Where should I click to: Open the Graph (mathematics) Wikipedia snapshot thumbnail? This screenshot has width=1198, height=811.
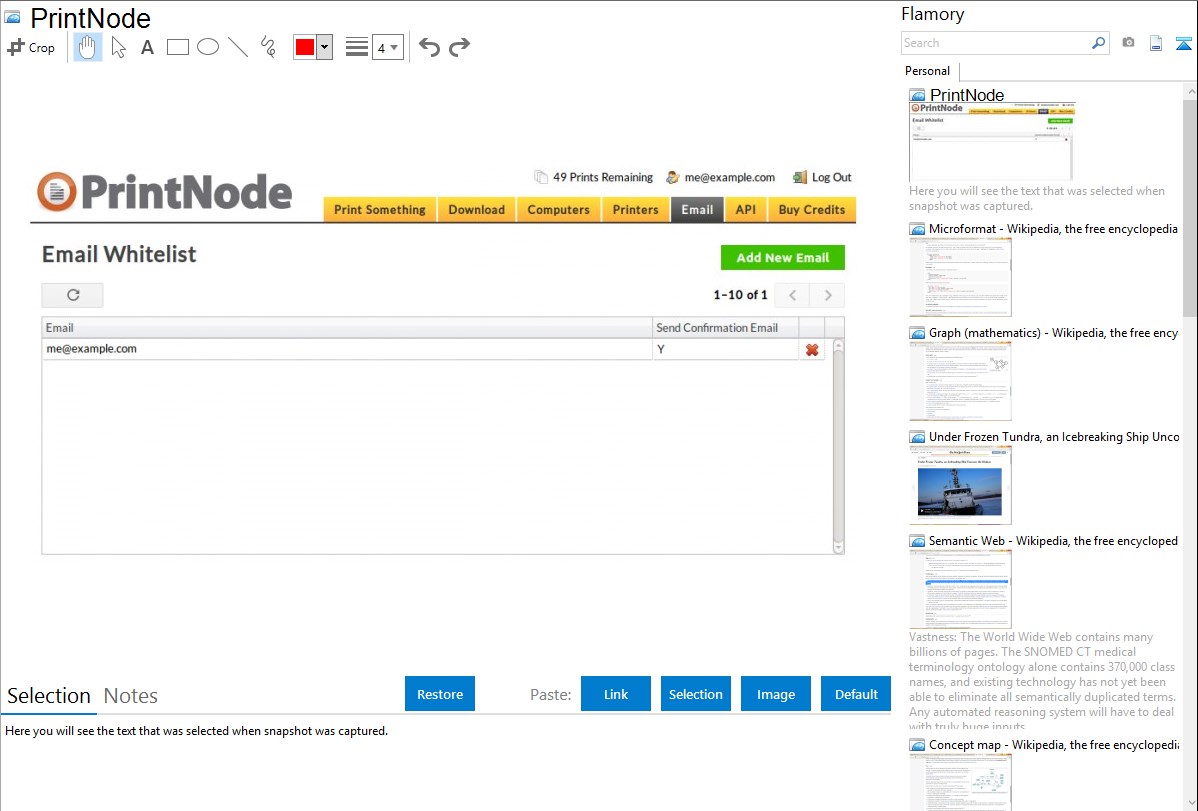tap(960, 381)
